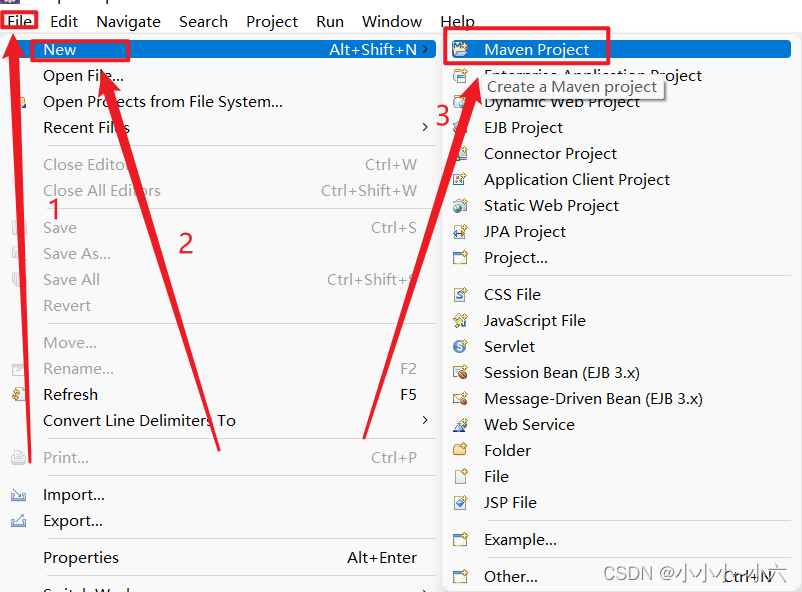Click the Export icon
This screenshot has height=592, width=802.
tap(19, 521)
